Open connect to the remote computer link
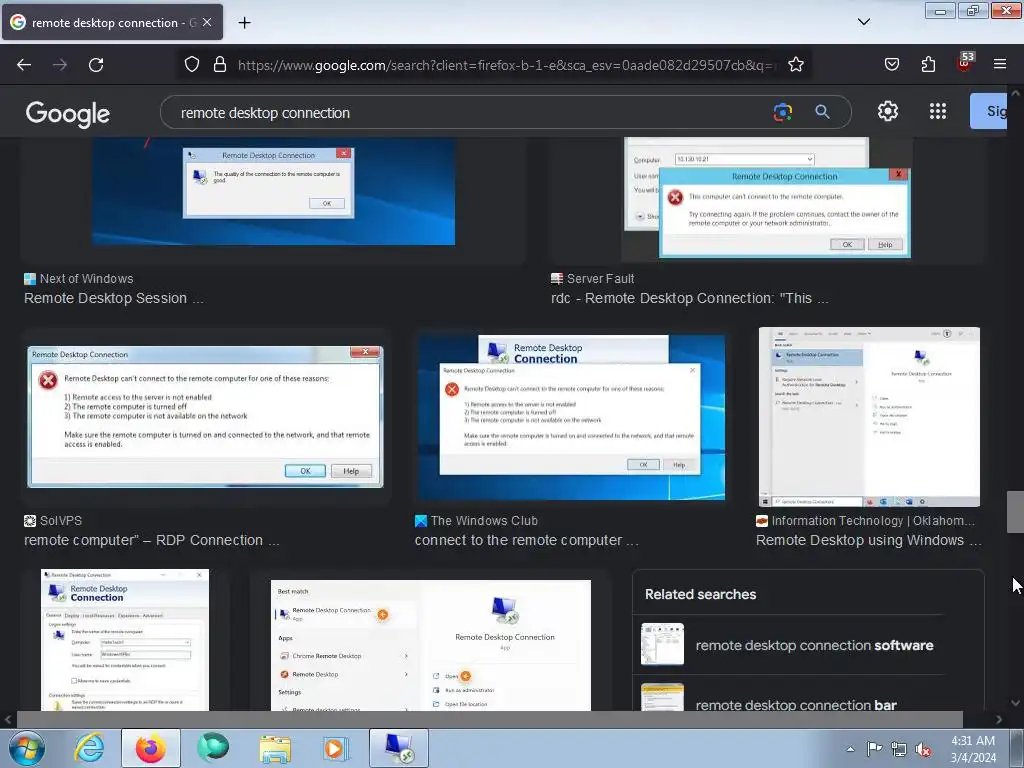The height and width of the screenshot is (768, 1024). pyautogui.click(x=526, y=541)
